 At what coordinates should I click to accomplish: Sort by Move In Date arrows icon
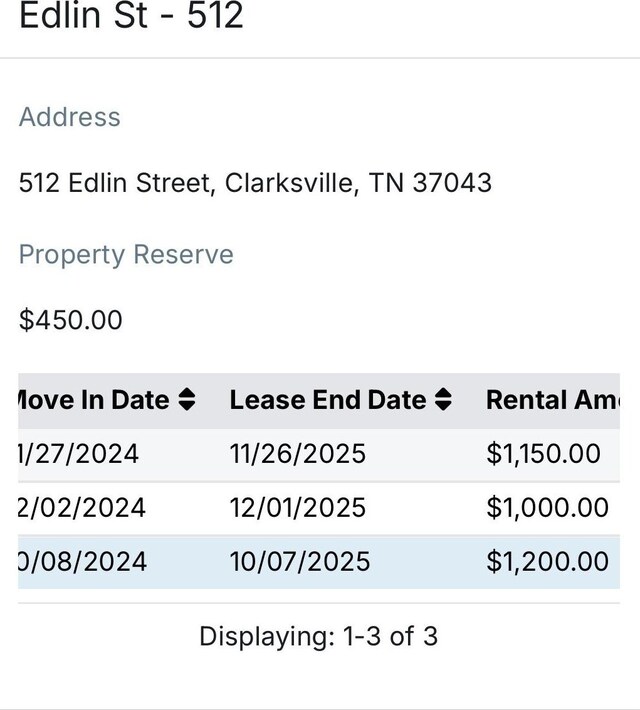(x=187, y=400)
